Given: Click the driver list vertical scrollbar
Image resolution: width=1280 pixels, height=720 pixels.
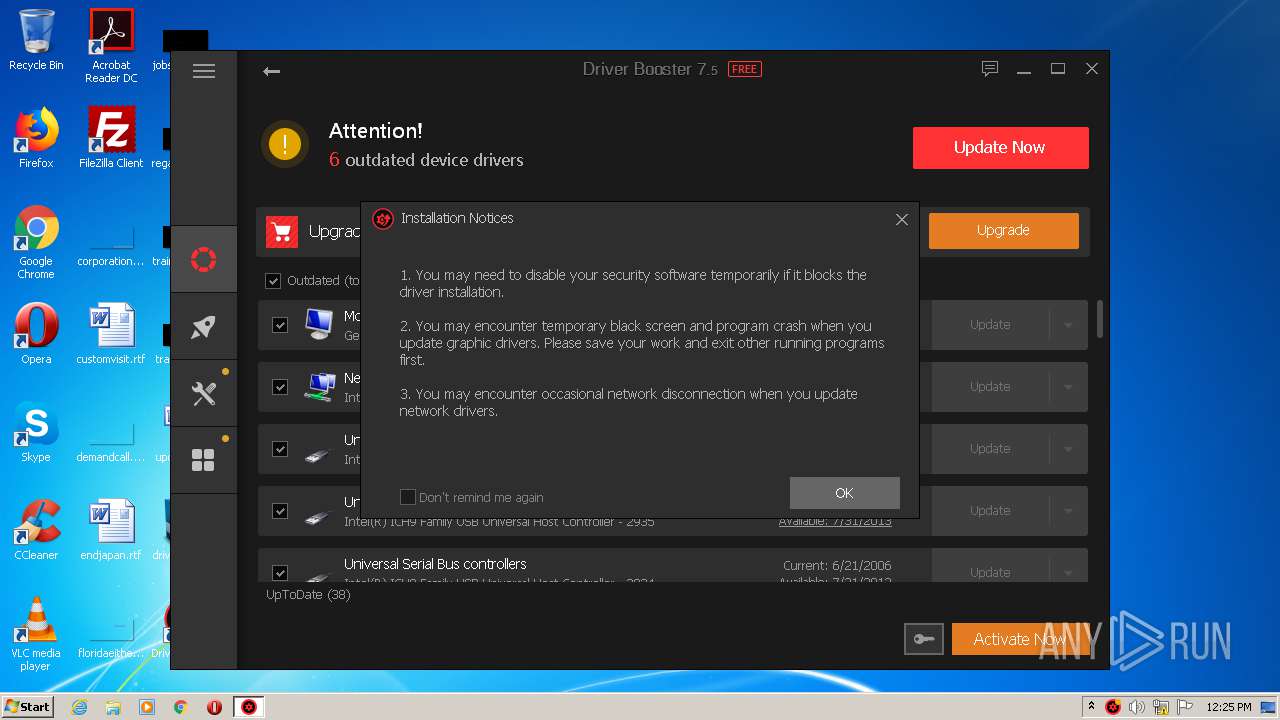Looking at the screenshot, I should [1100, 319].
